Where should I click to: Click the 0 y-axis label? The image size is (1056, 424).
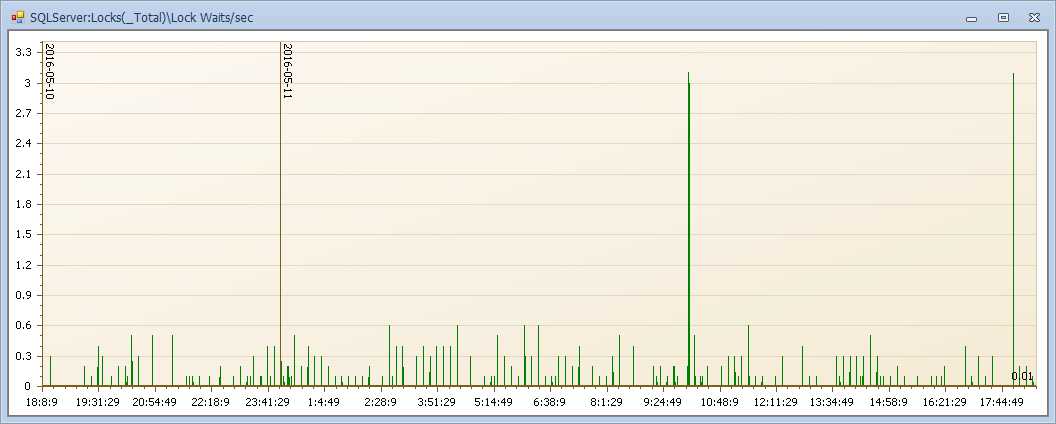[28, 386]
